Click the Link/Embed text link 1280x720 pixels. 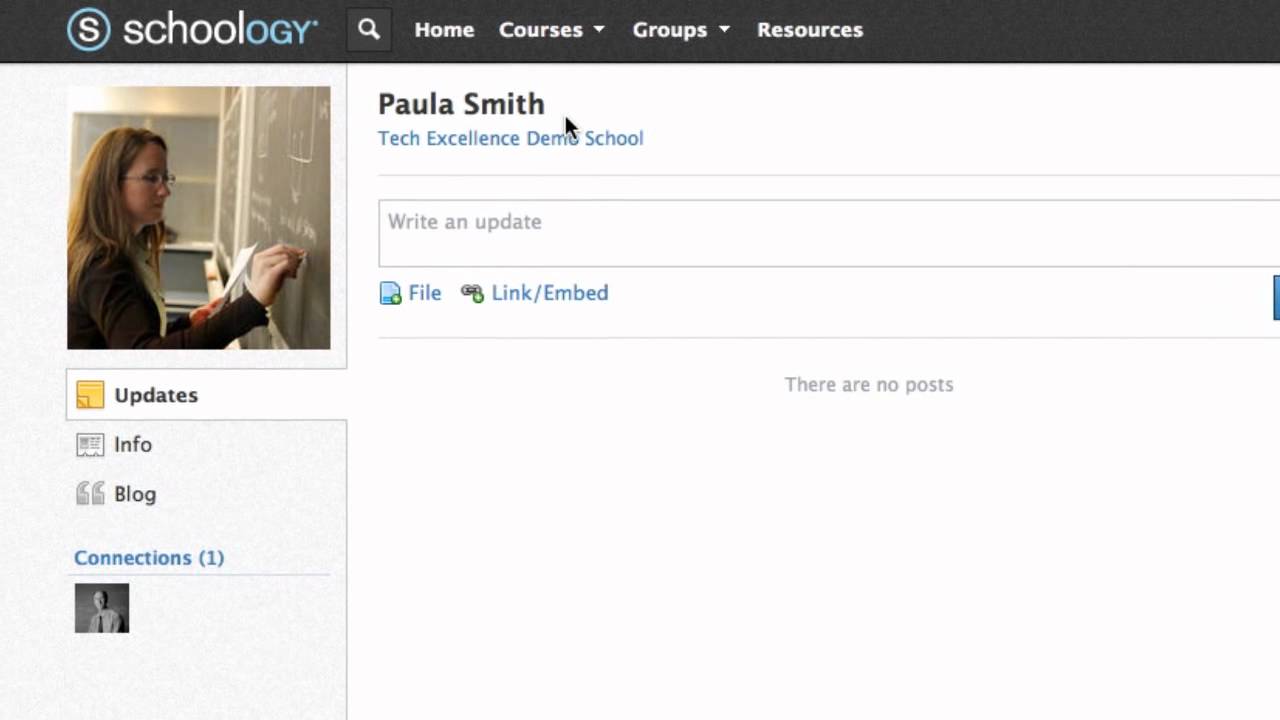(x=549, y=293)
